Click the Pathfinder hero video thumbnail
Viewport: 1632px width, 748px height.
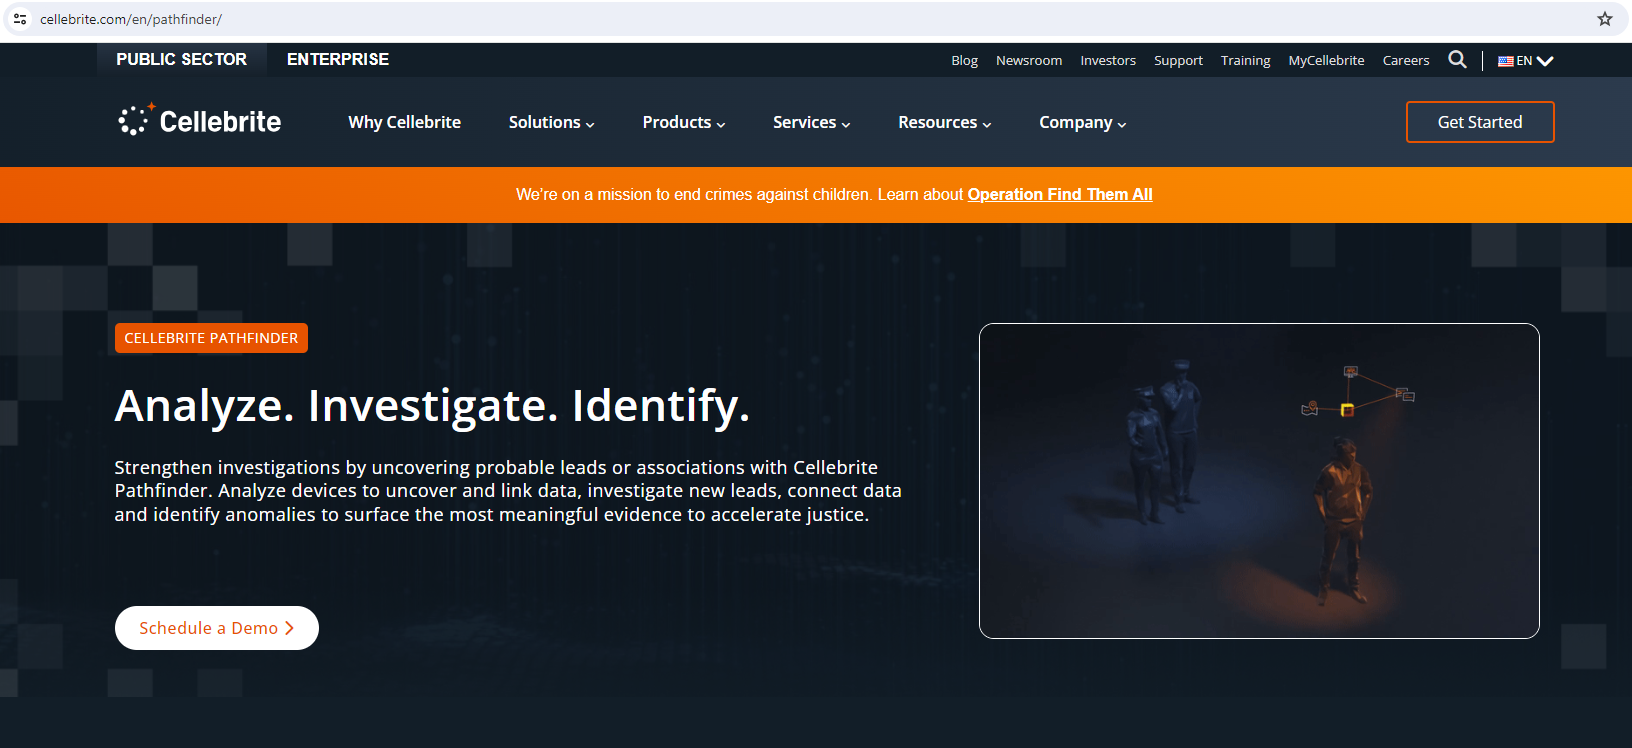pos(1259,481)
